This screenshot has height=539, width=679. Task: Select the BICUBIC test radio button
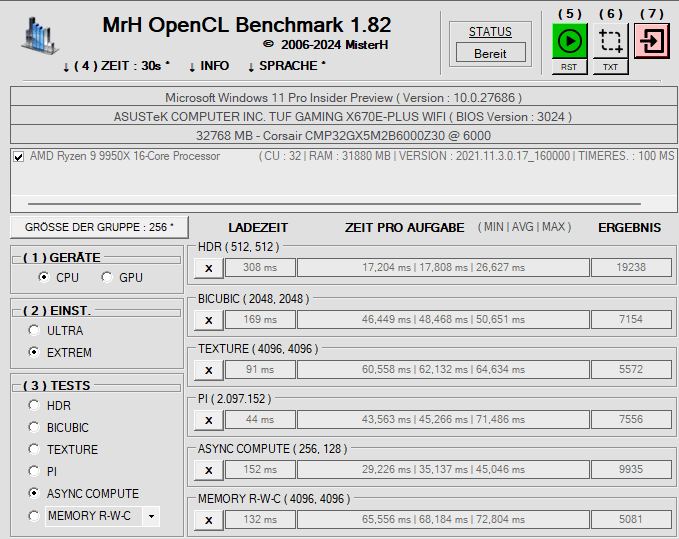[x=34, y=427]
